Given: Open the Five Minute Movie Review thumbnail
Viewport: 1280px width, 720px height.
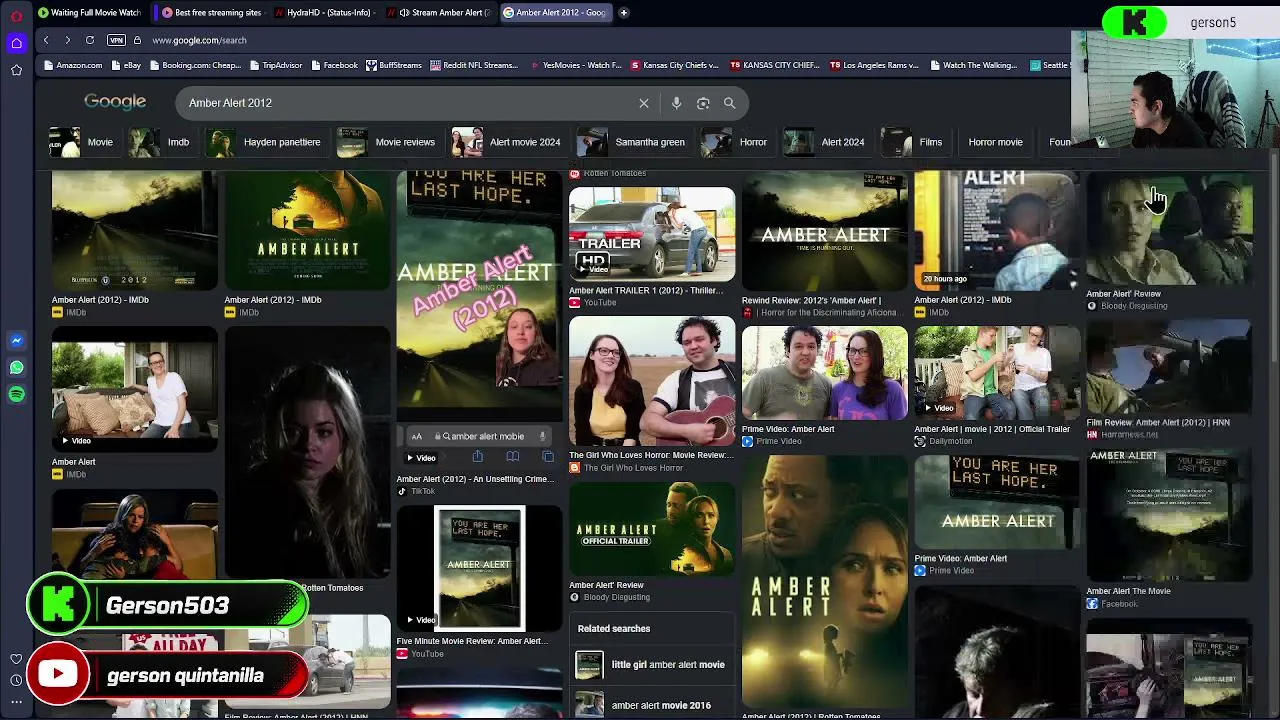Looking at the screenshot, I should 479,568.
